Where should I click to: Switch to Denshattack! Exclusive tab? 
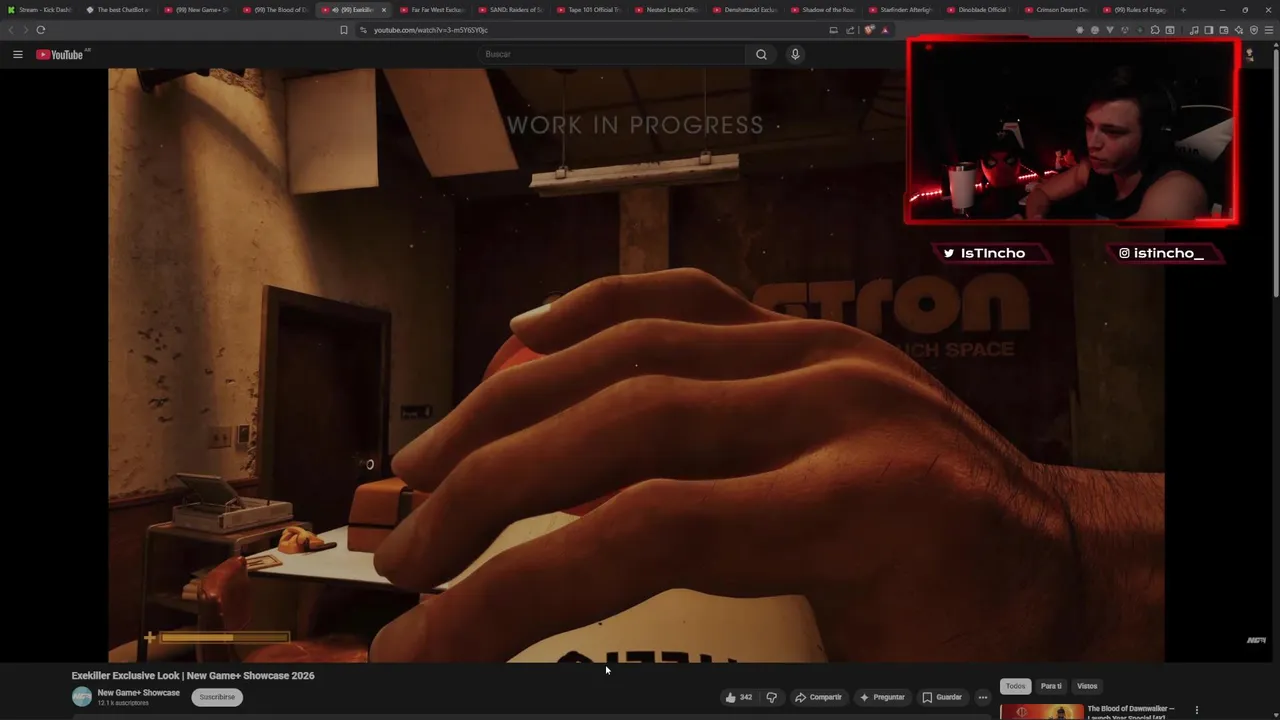pos(745,10)
